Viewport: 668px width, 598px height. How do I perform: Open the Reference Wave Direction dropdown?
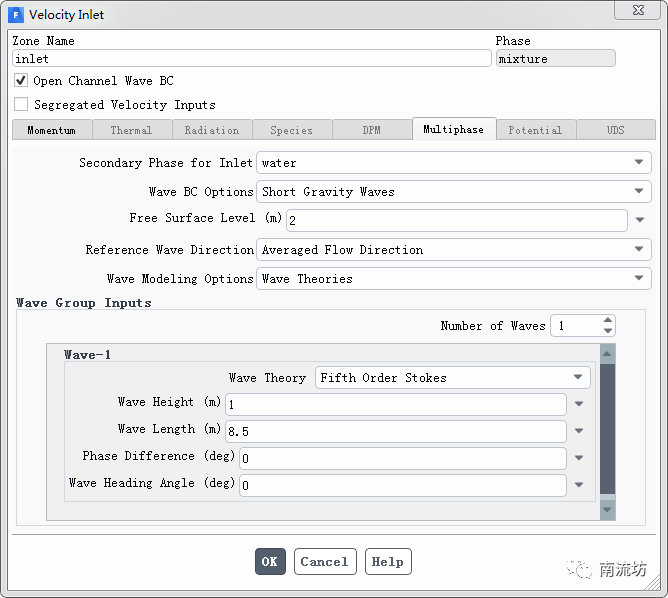point(454,250)
